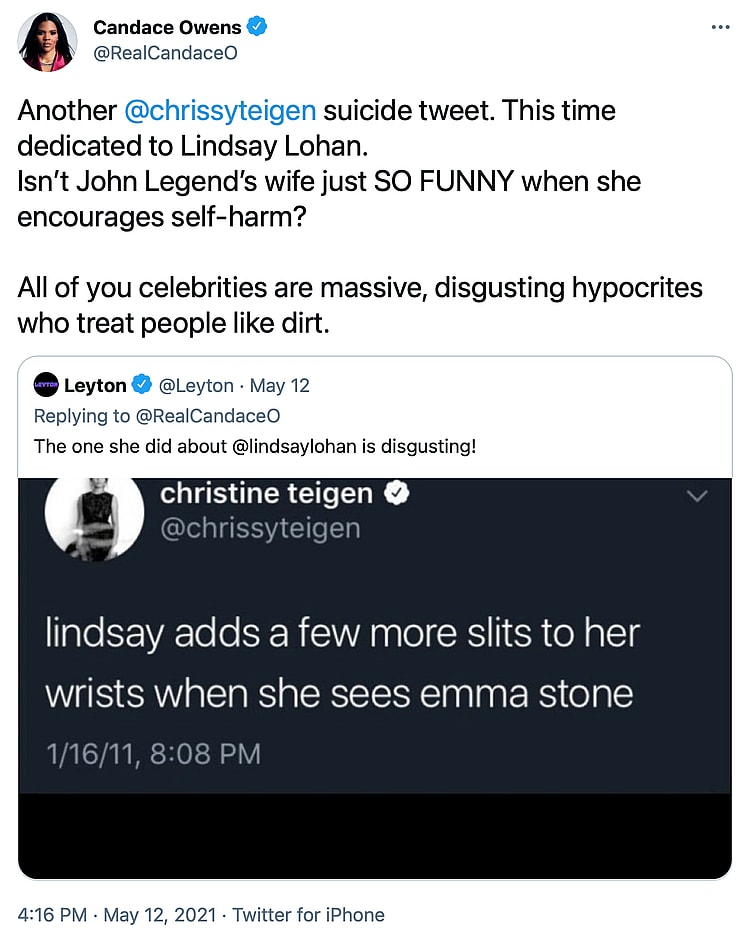Expand the chevron arrow in embedded tweet

pyautogui.click(x=695, y=496)
